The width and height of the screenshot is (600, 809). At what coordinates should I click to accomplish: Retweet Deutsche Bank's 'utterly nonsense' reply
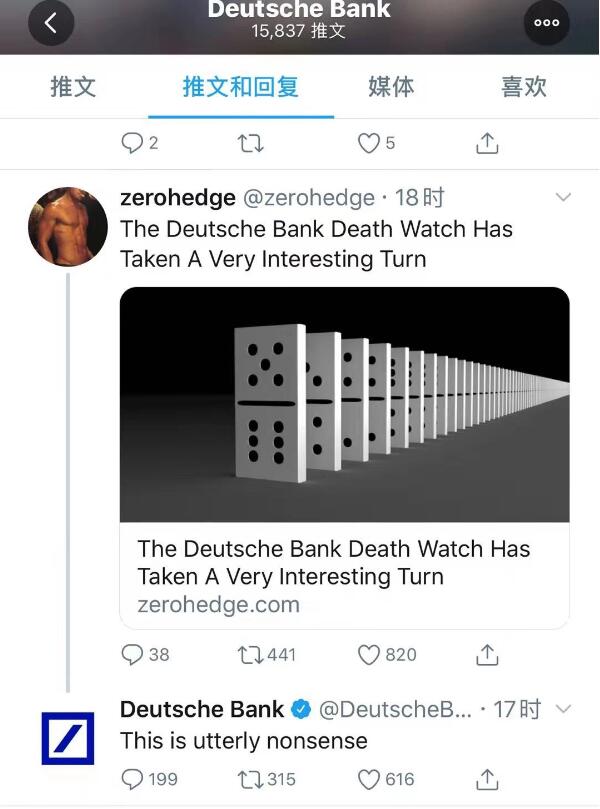(x=249, y=779)
